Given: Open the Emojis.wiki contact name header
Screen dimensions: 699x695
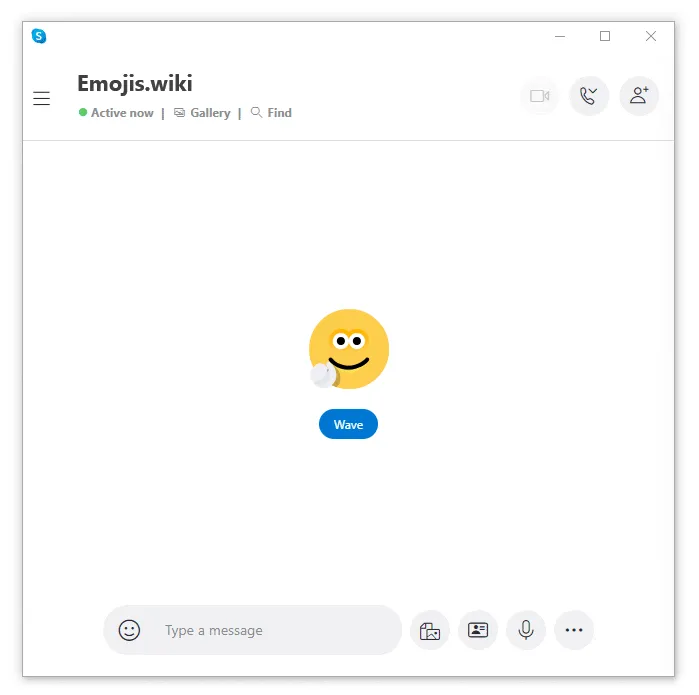Looking at the screenshot, I should click(x=135, y=83).
